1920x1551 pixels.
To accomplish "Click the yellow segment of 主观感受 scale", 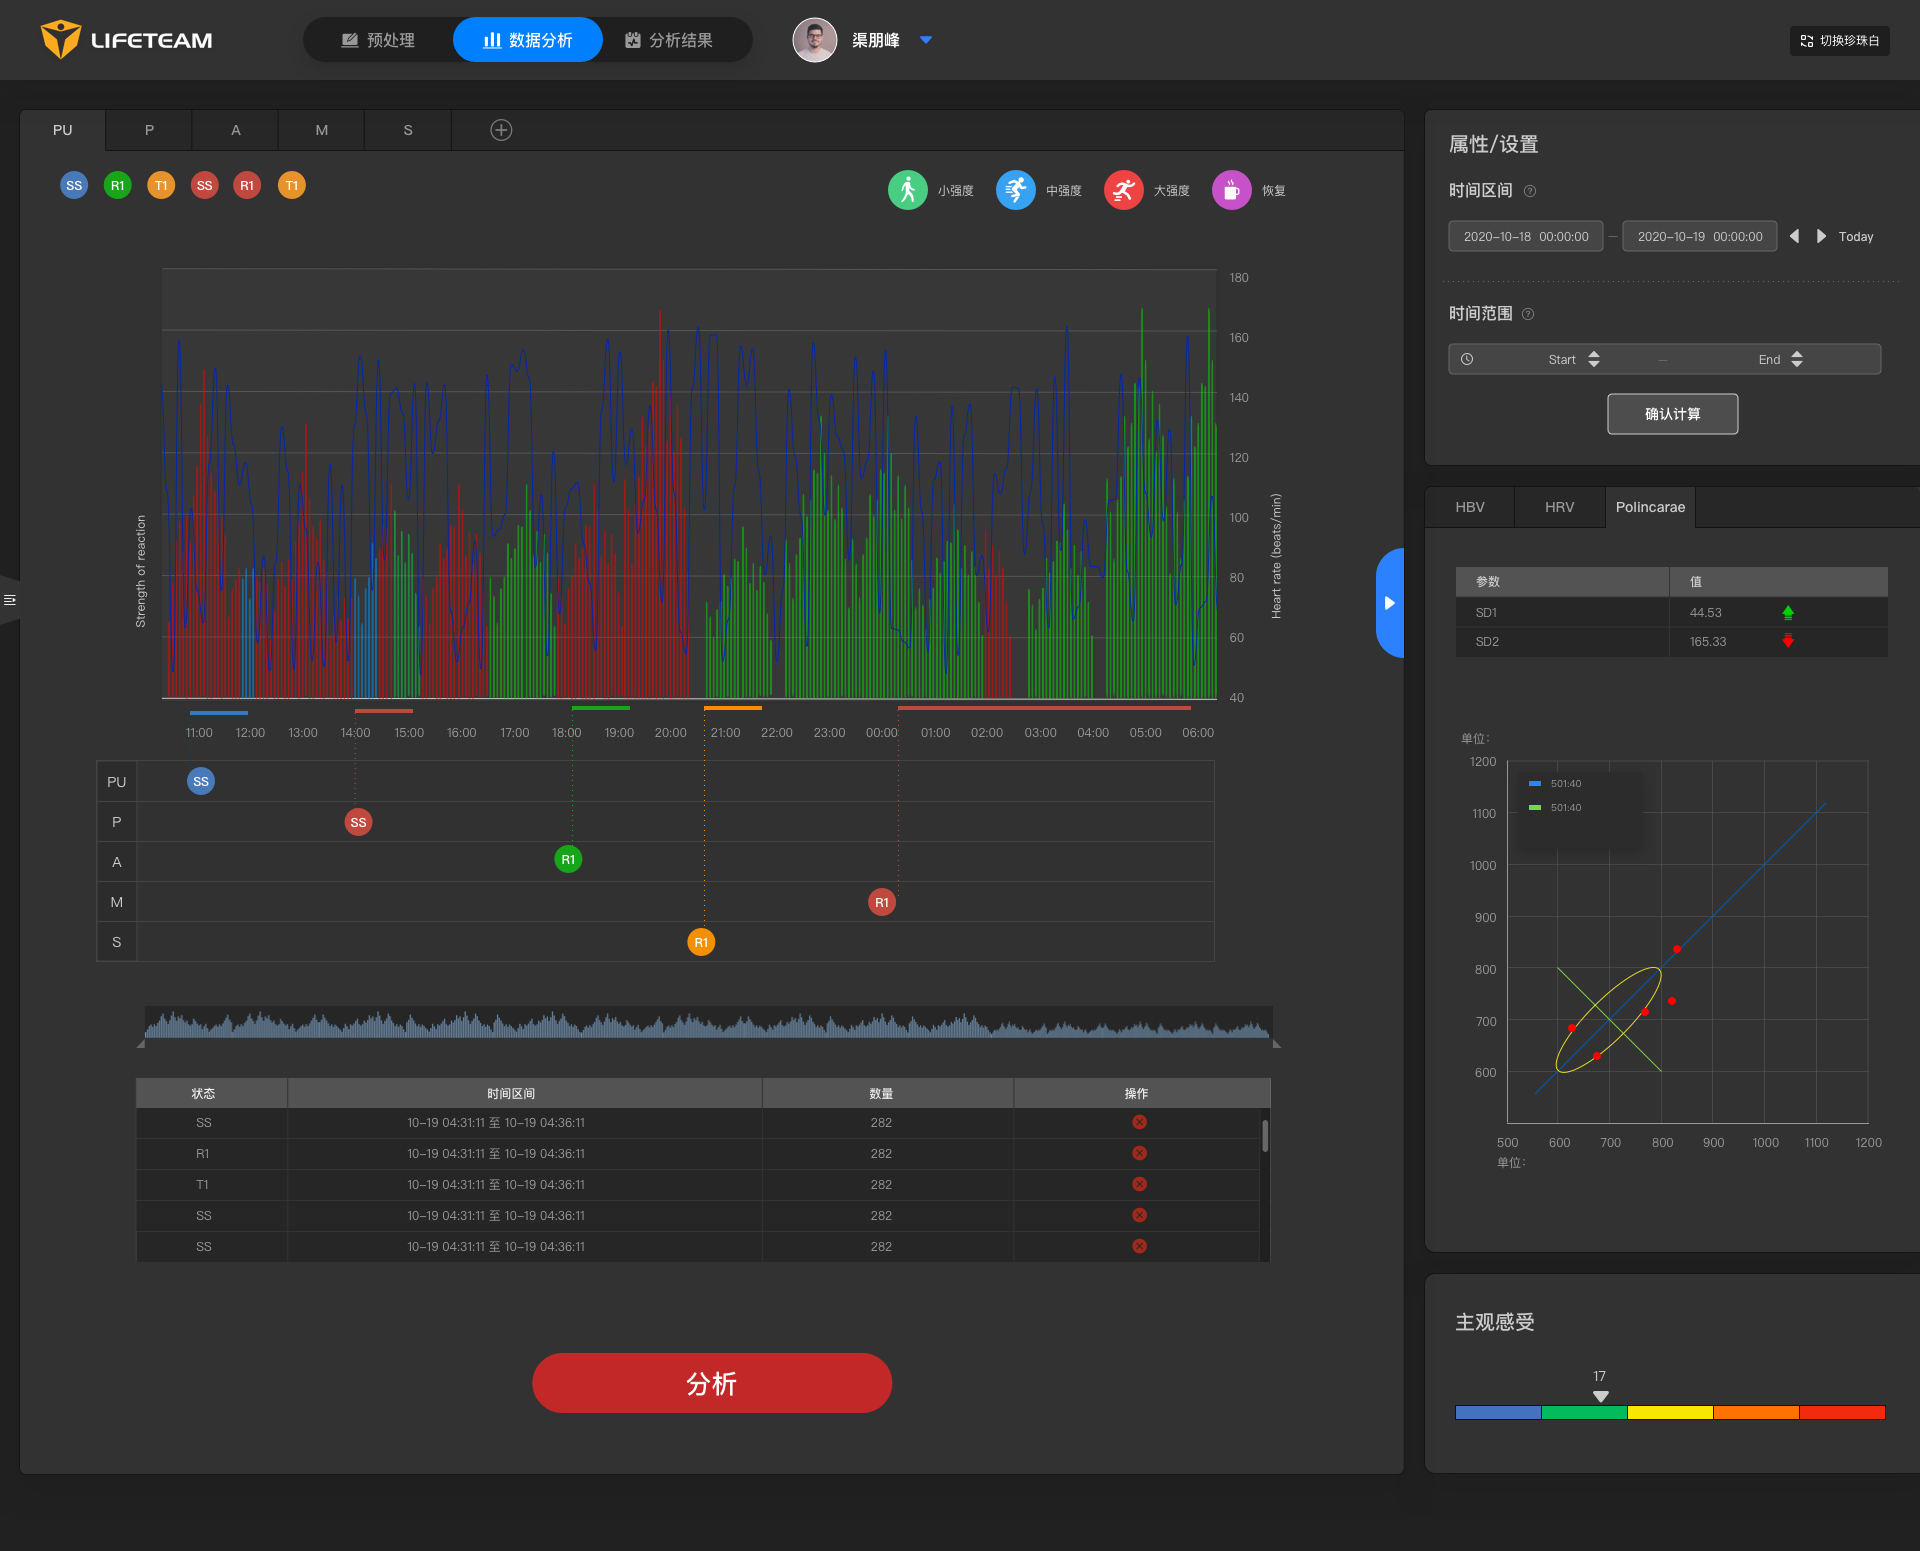I will point(1670,1413).
